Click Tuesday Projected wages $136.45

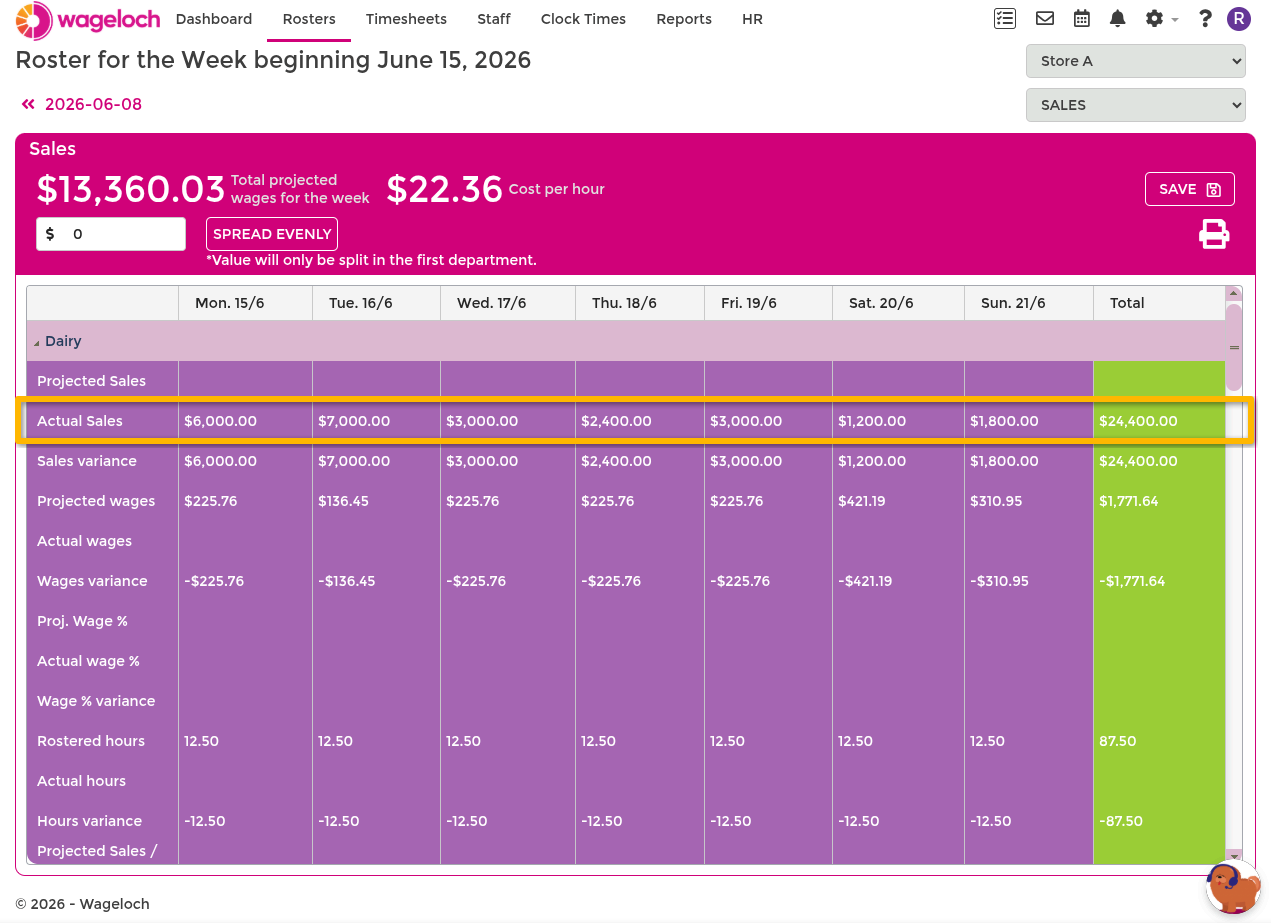376,501
